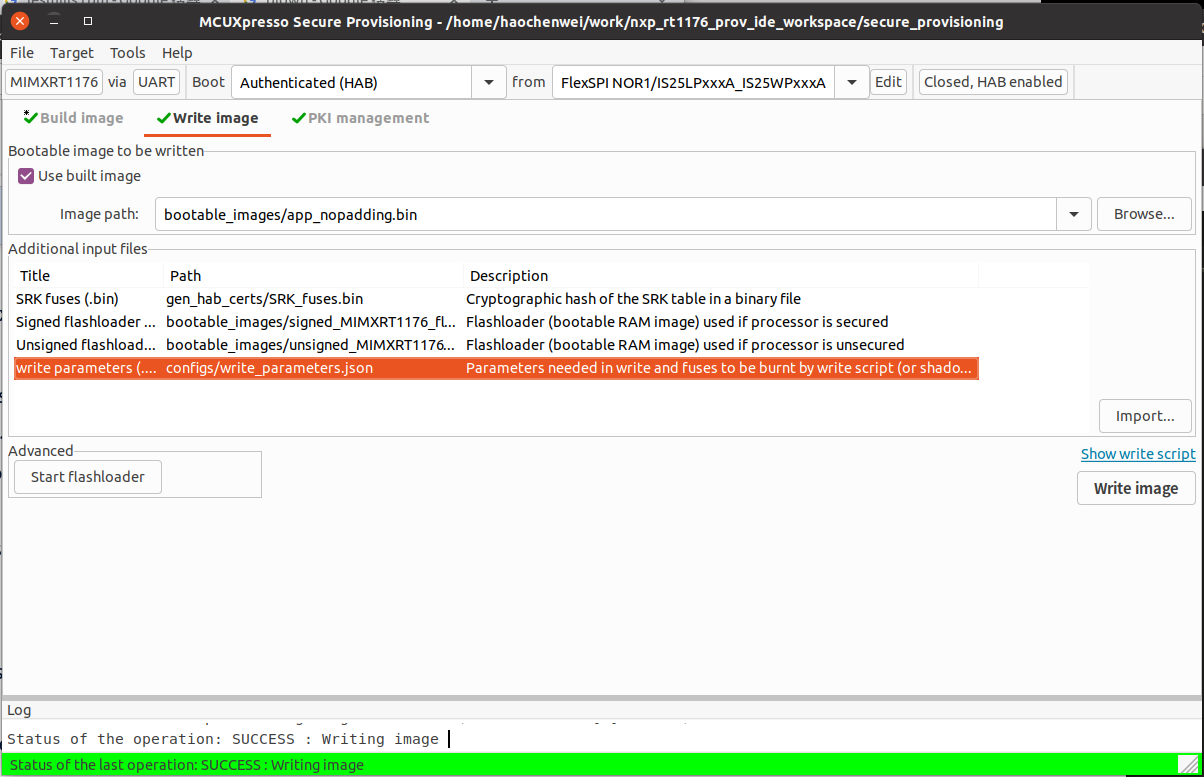Click the Closed, HAB enabled lifecycle button
Viewport: 1204px width, 777px height.
(993, 82)
